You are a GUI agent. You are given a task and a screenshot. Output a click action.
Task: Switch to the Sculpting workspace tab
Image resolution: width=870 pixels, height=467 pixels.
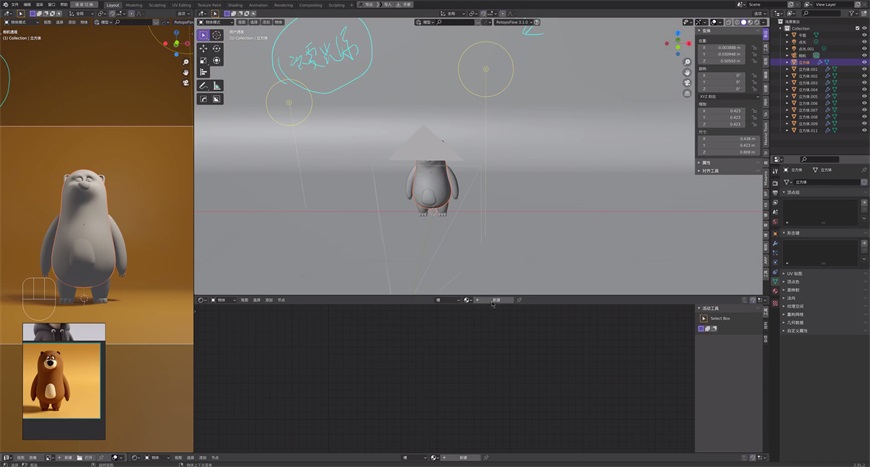click(157, 5)
